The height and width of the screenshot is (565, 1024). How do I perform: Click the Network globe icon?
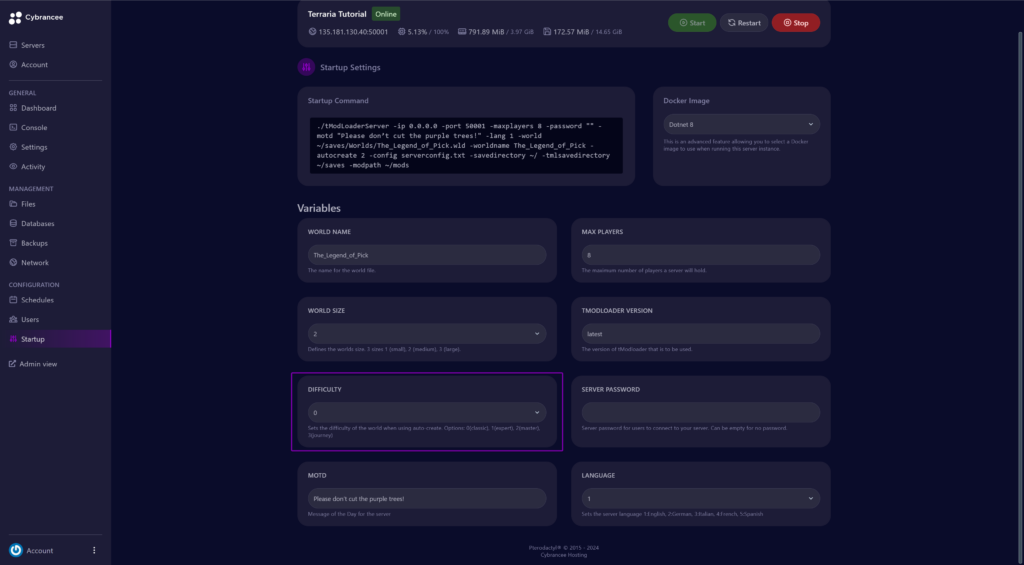pos(13,263)
